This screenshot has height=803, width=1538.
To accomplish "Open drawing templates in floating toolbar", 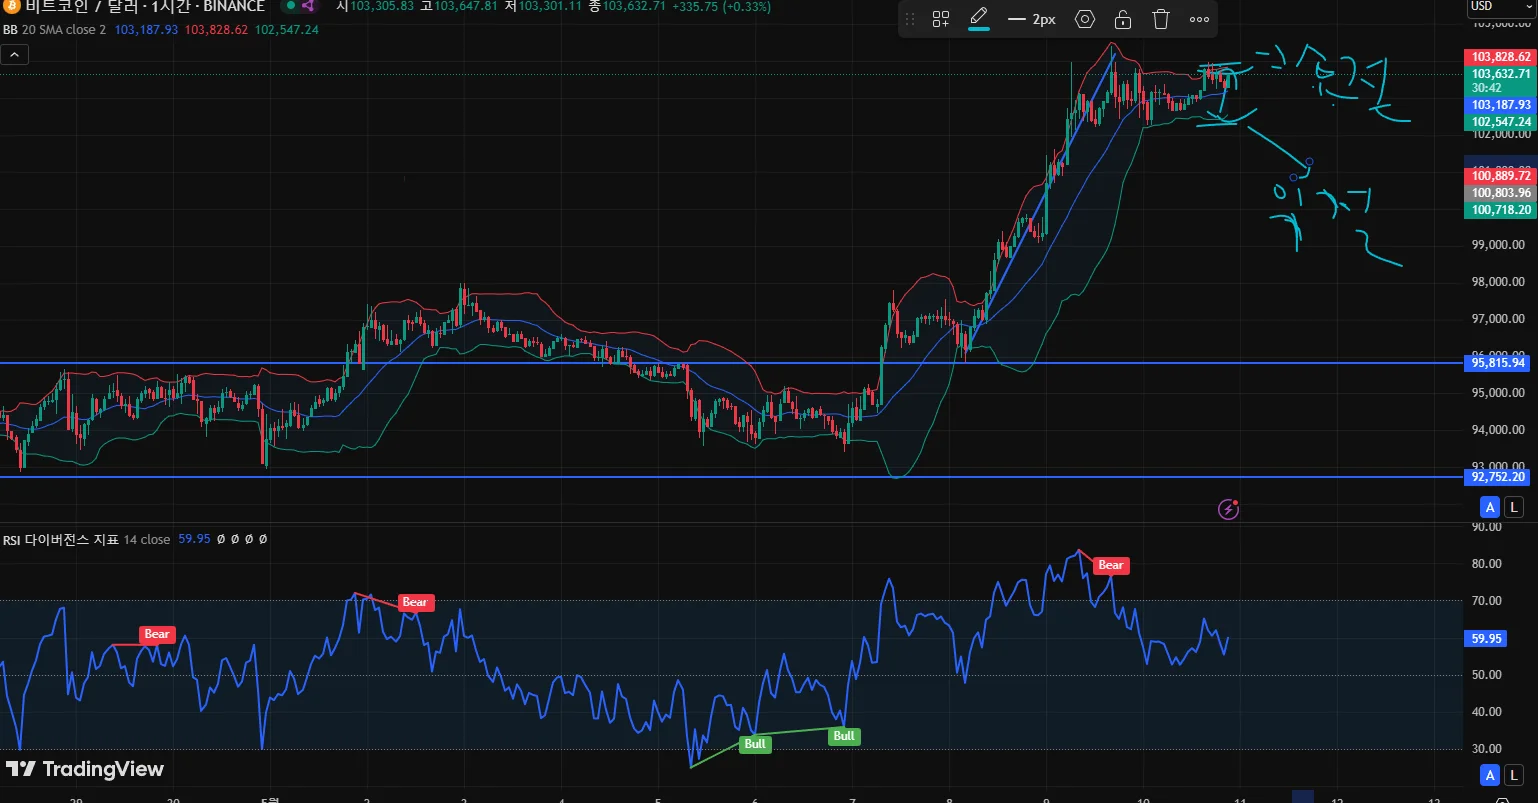I will pyautogui.click(x=941, y=19).
